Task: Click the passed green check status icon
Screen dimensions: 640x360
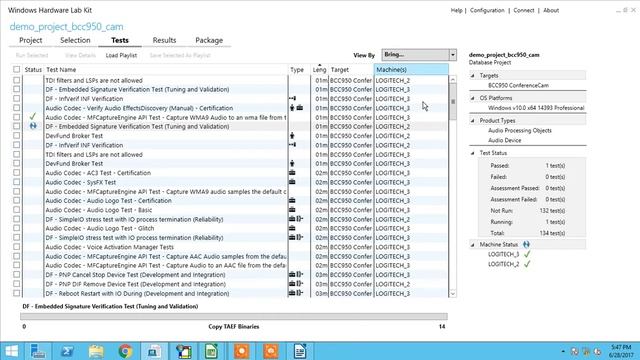Action: [x=33, y=117]
